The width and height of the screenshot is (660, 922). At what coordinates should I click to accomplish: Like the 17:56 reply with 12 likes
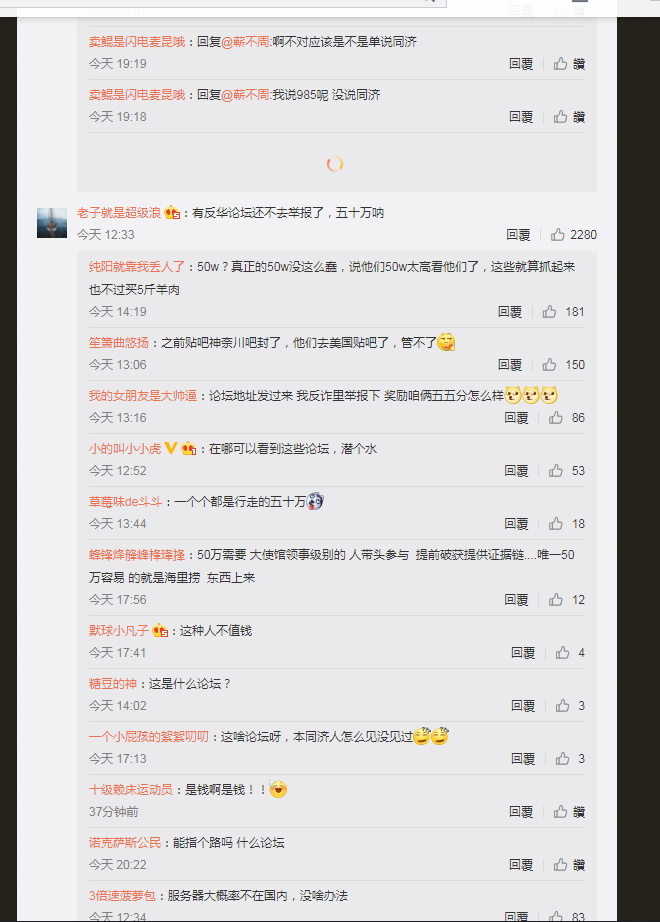point(567,600)
